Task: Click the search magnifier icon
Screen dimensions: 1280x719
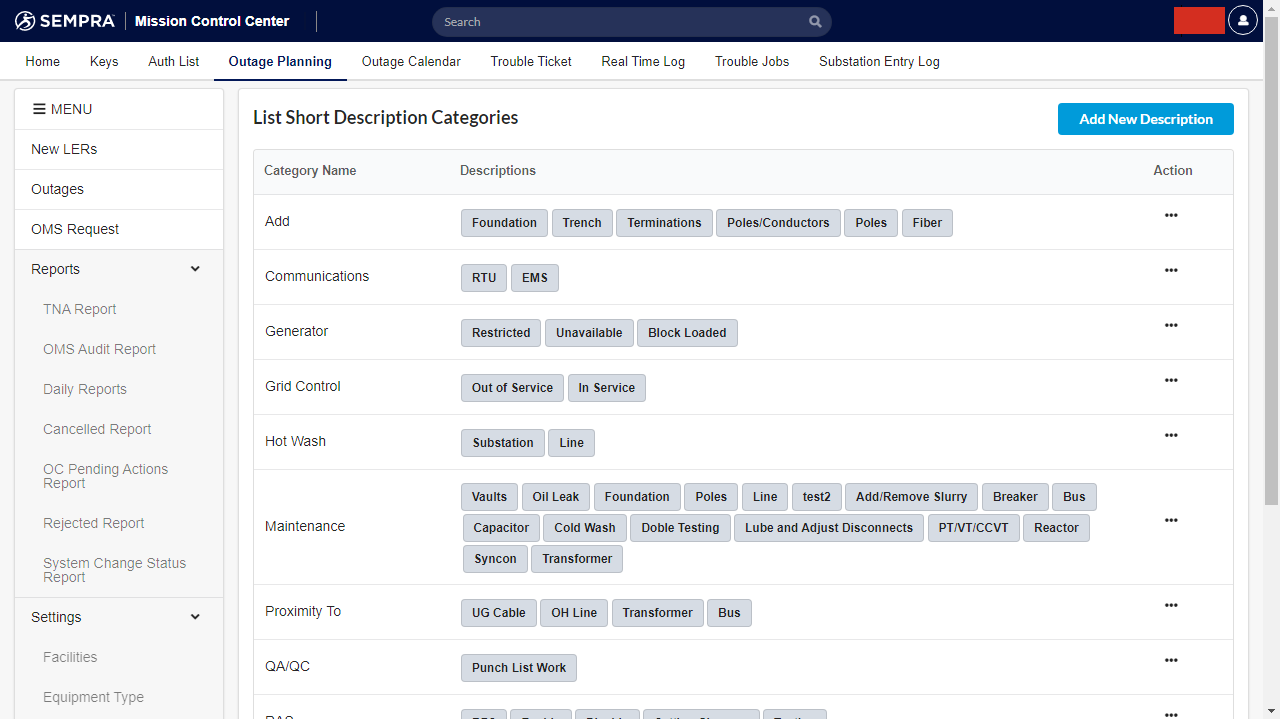Action: pos(815,22)
